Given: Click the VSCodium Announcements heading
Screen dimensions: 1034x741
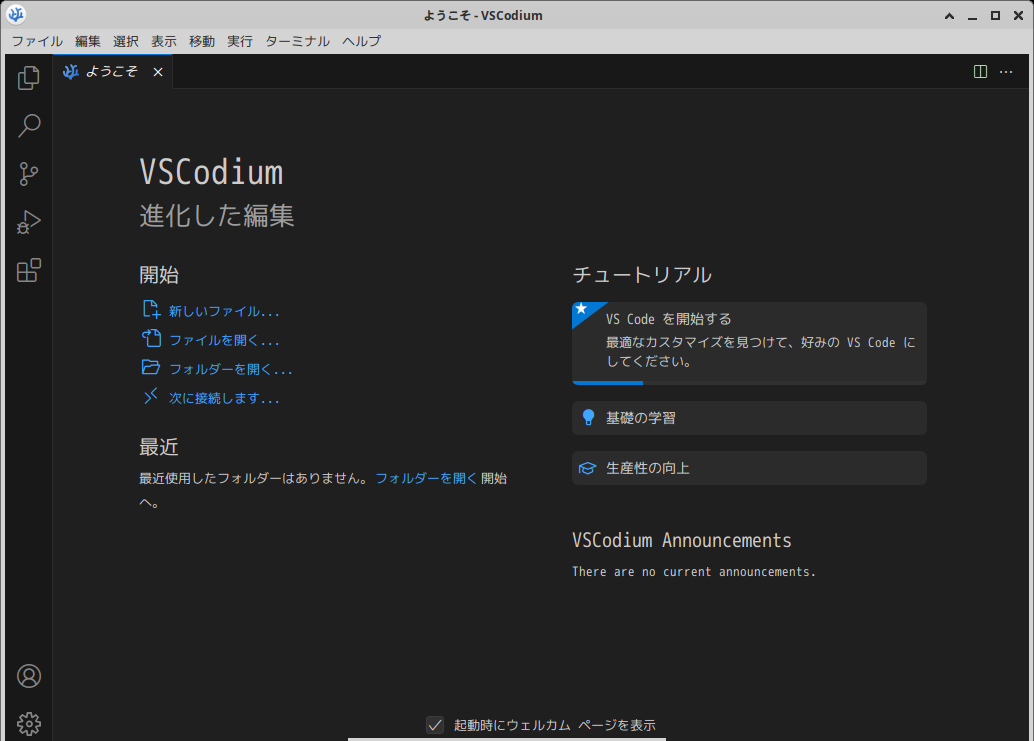Looking at the screenshot, I should pos(682,540).
